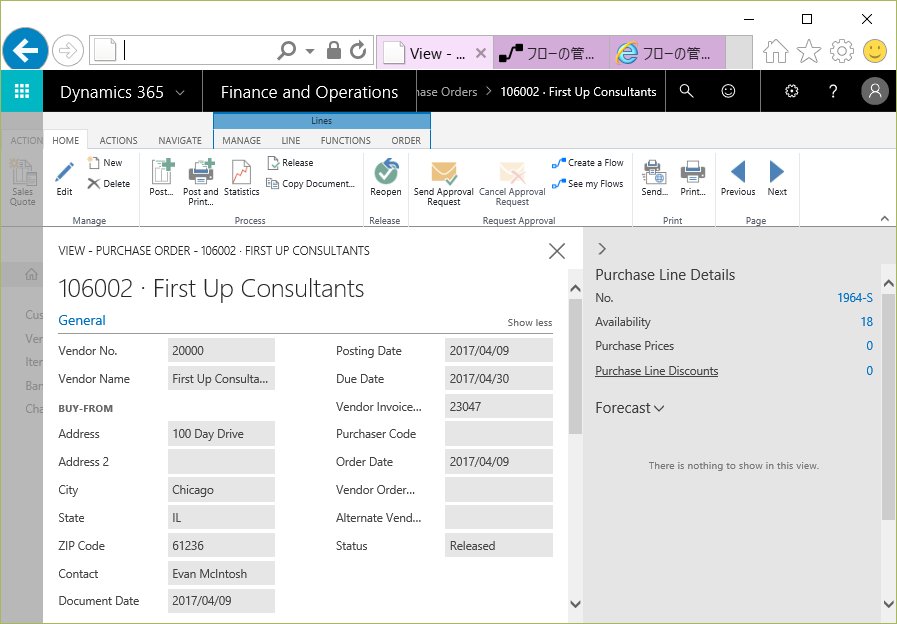Open the Dynamics 365 app launcher grid
897x624 pixels.
coord(22,91)
